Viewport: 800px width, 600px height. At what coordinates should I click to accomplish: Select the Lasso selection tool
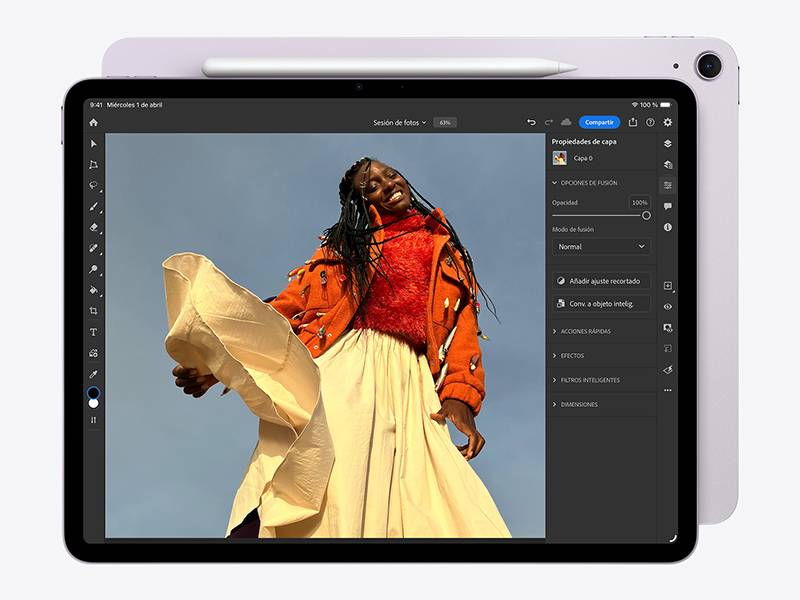click(x=93, y=185)
